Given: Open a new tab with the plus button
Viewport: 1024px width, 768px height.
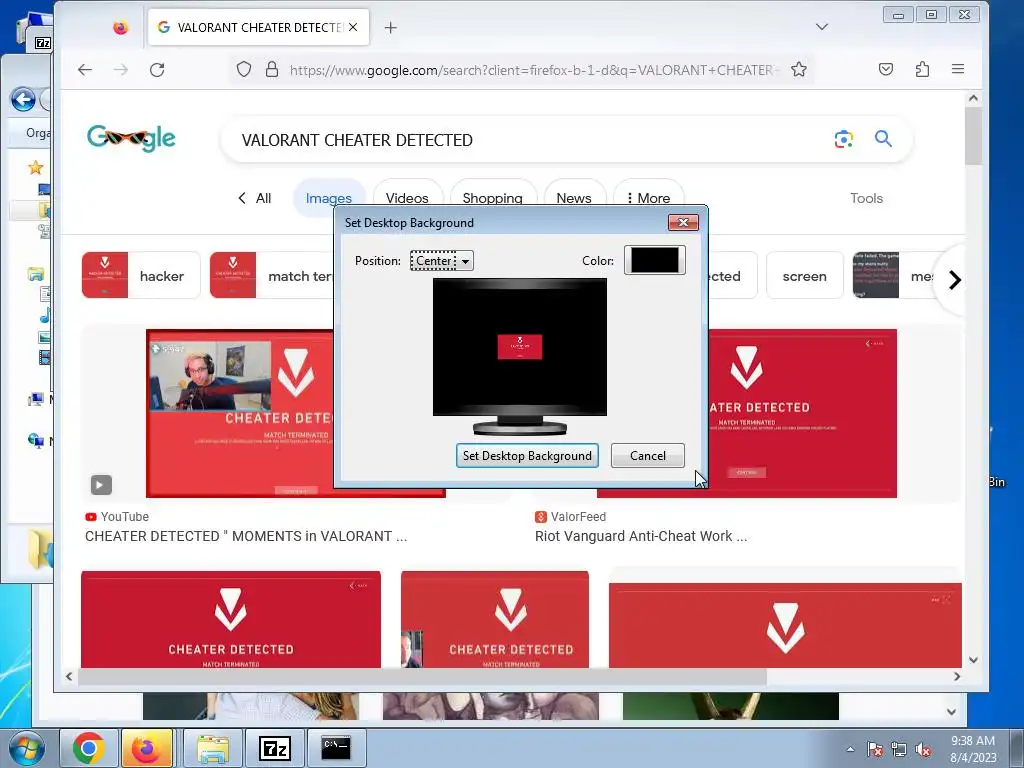Looking at the screenshot, I should [x=391, y=27].
